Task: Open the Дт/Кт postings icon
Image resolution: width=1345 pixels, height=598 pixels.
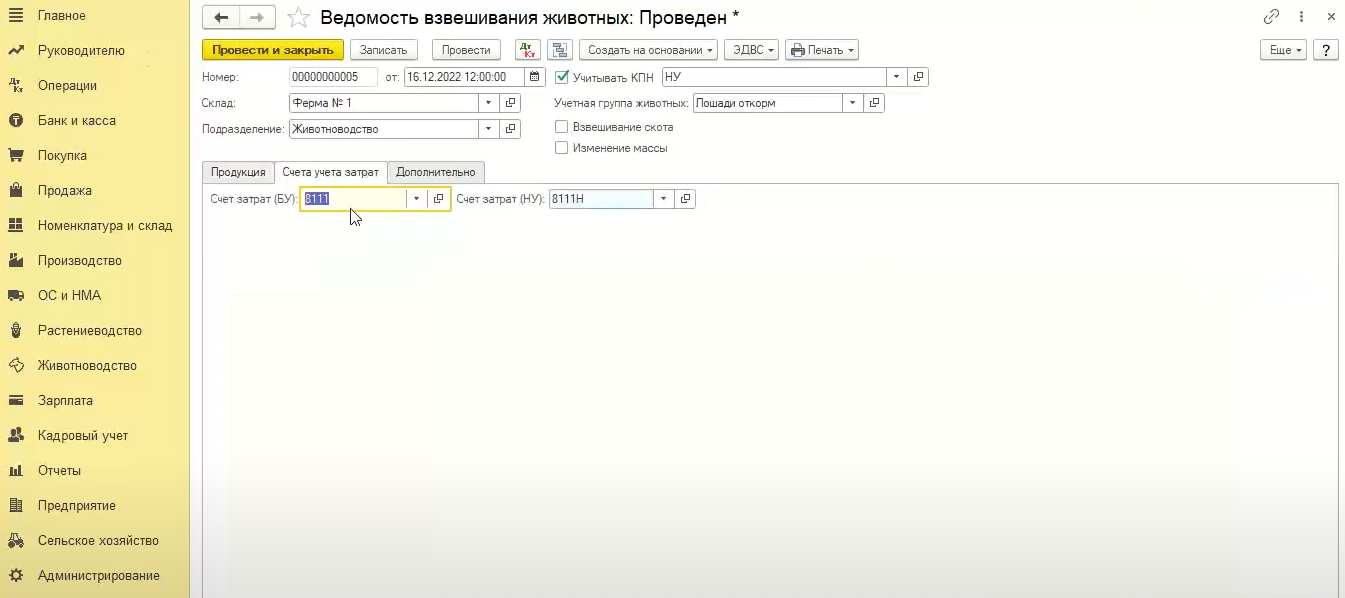Action: [x=527, y=50]
